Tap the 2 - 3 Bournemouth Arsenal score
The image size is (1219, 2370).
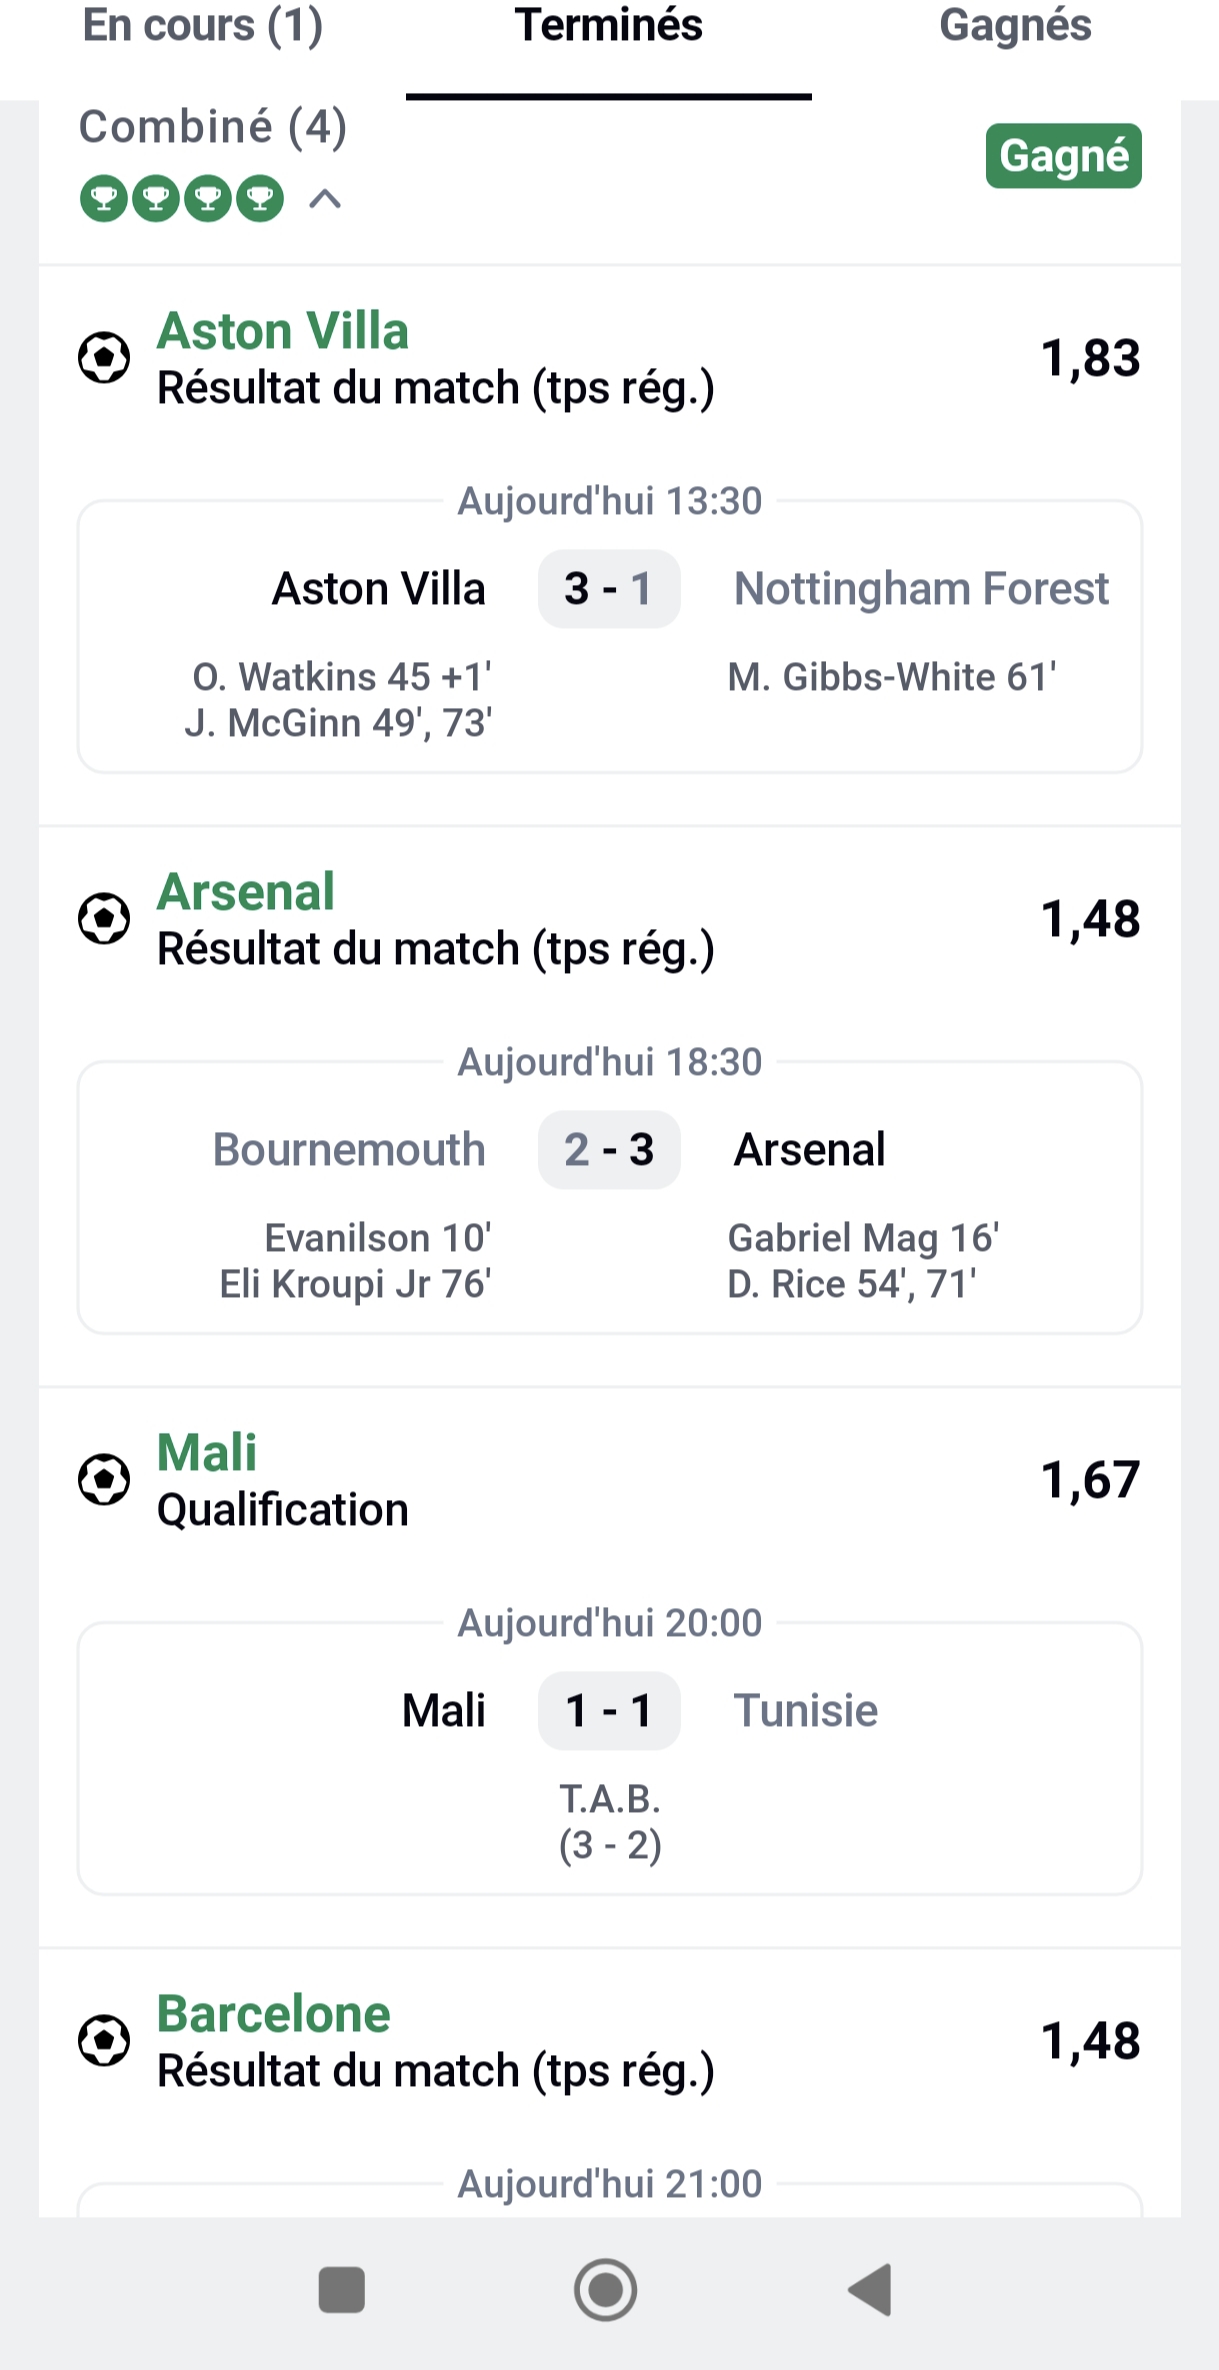click(609, 1150)
